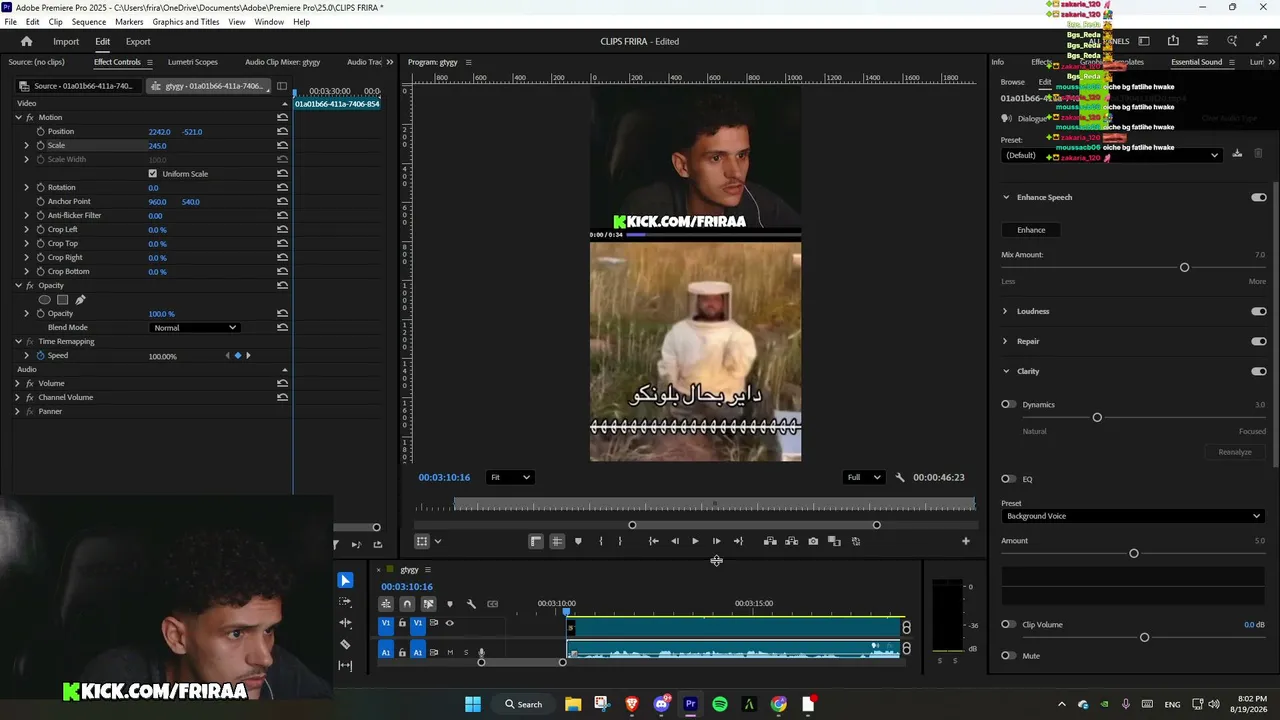This screenshot has width=1280, height=720.
Task: Click the Enhance button
Action: tap(1031, 230)
